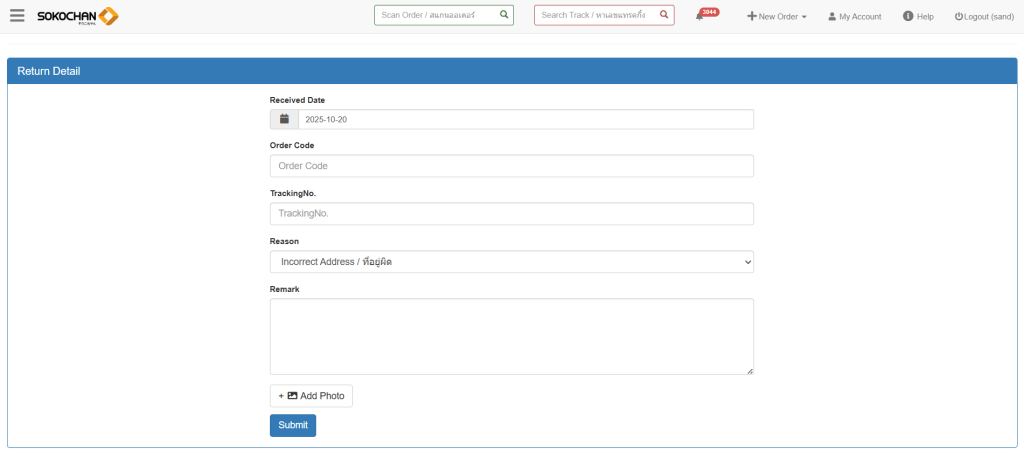Click the My Account person icon
The image size is (1024, 466).
point(832,17)
